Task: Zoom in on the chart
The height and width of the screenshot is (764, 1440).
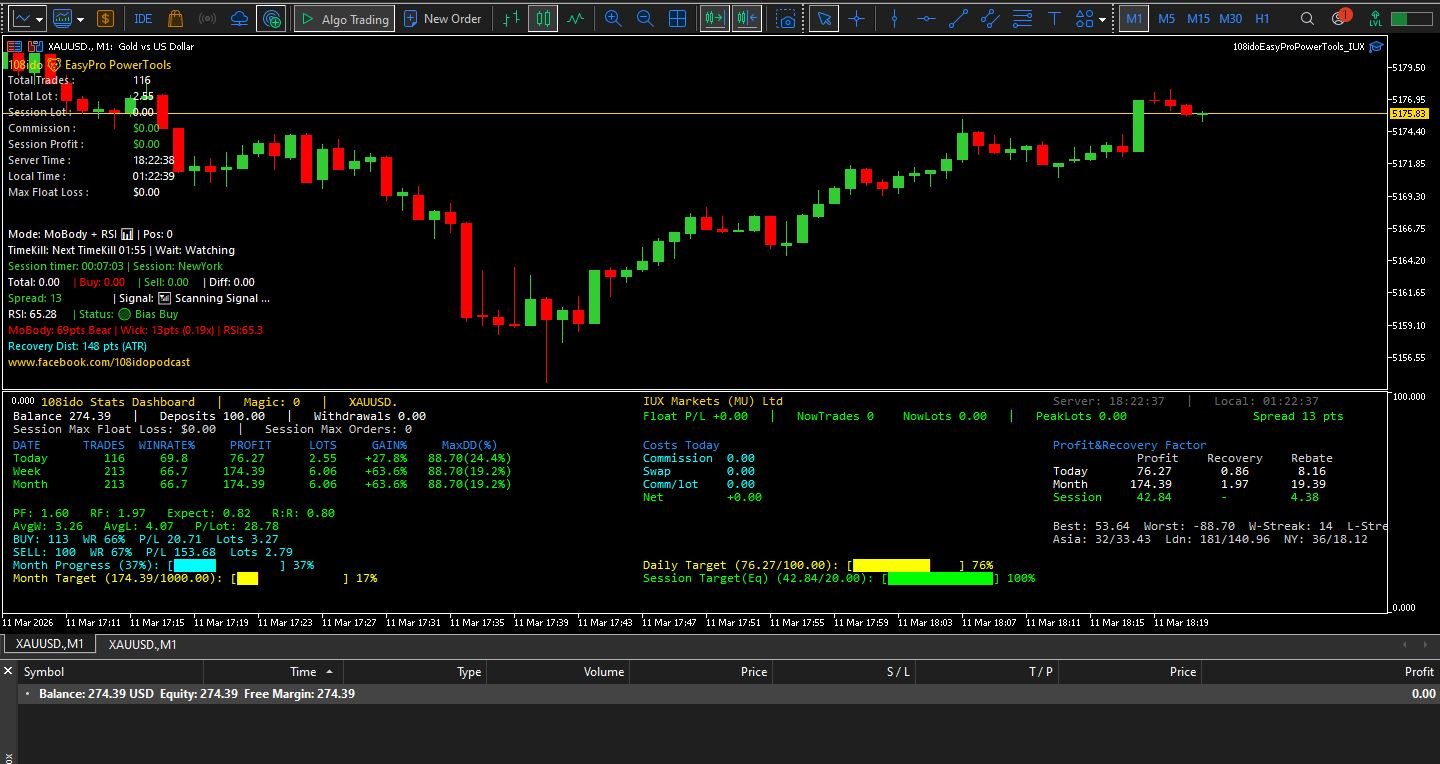Action: pos(613,18)
